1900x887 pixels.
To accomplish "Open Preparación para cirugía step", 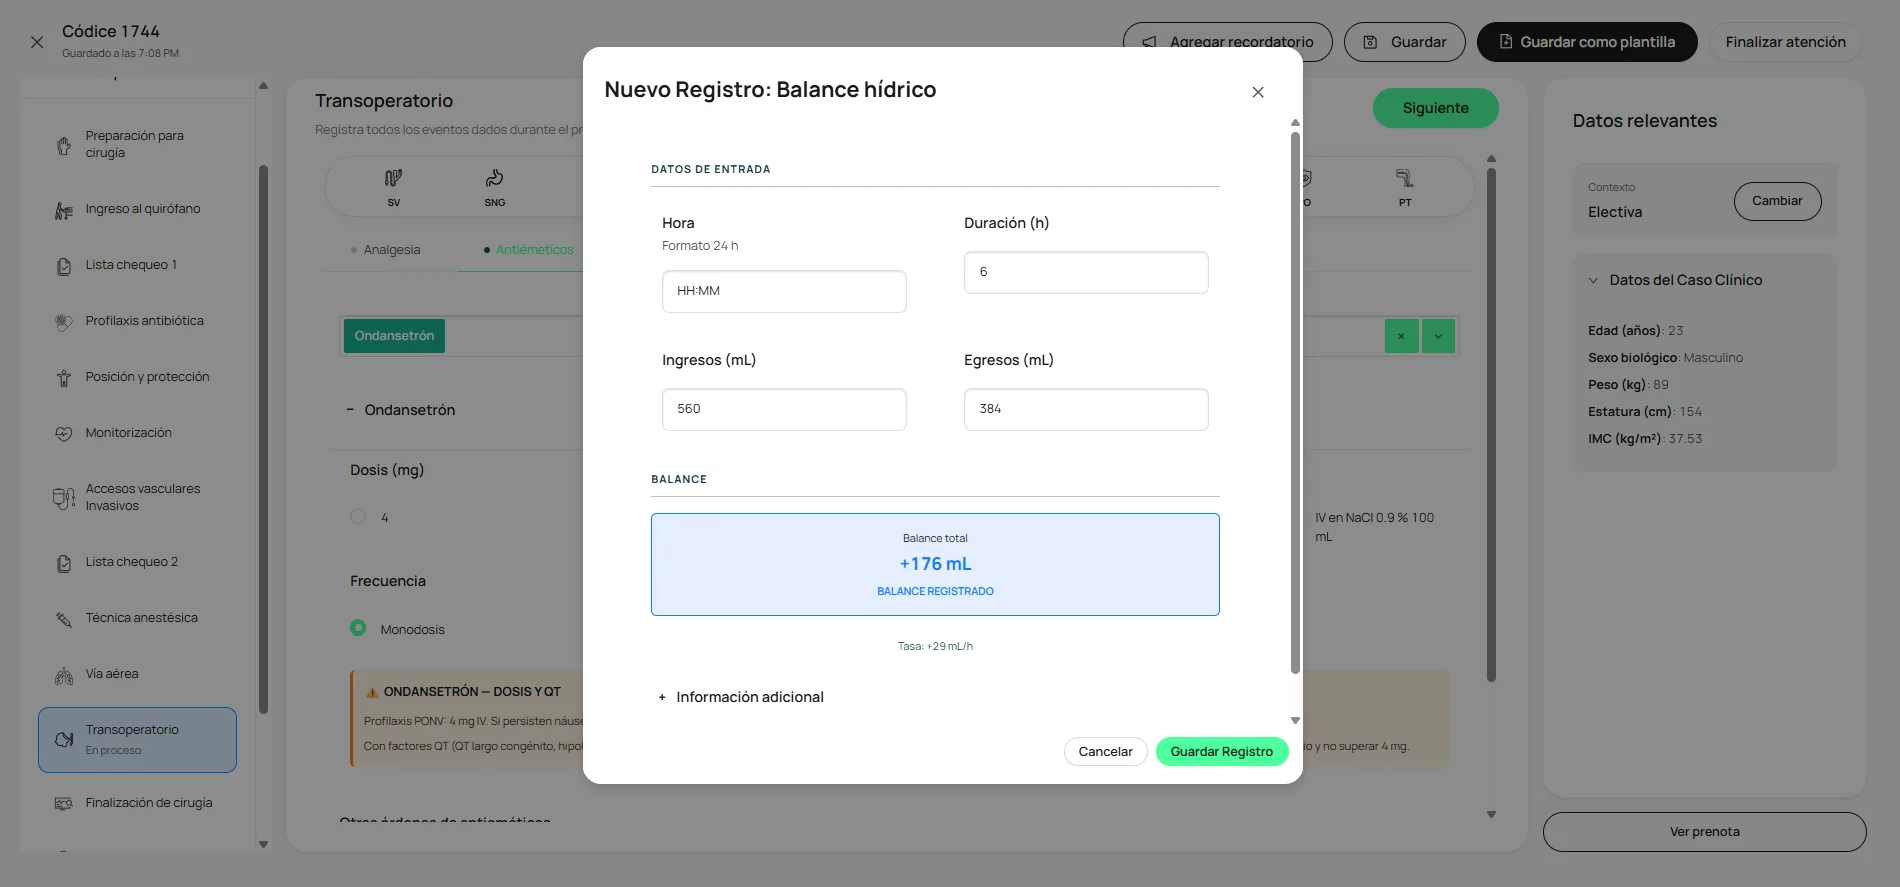I will [x=137, y=145].
